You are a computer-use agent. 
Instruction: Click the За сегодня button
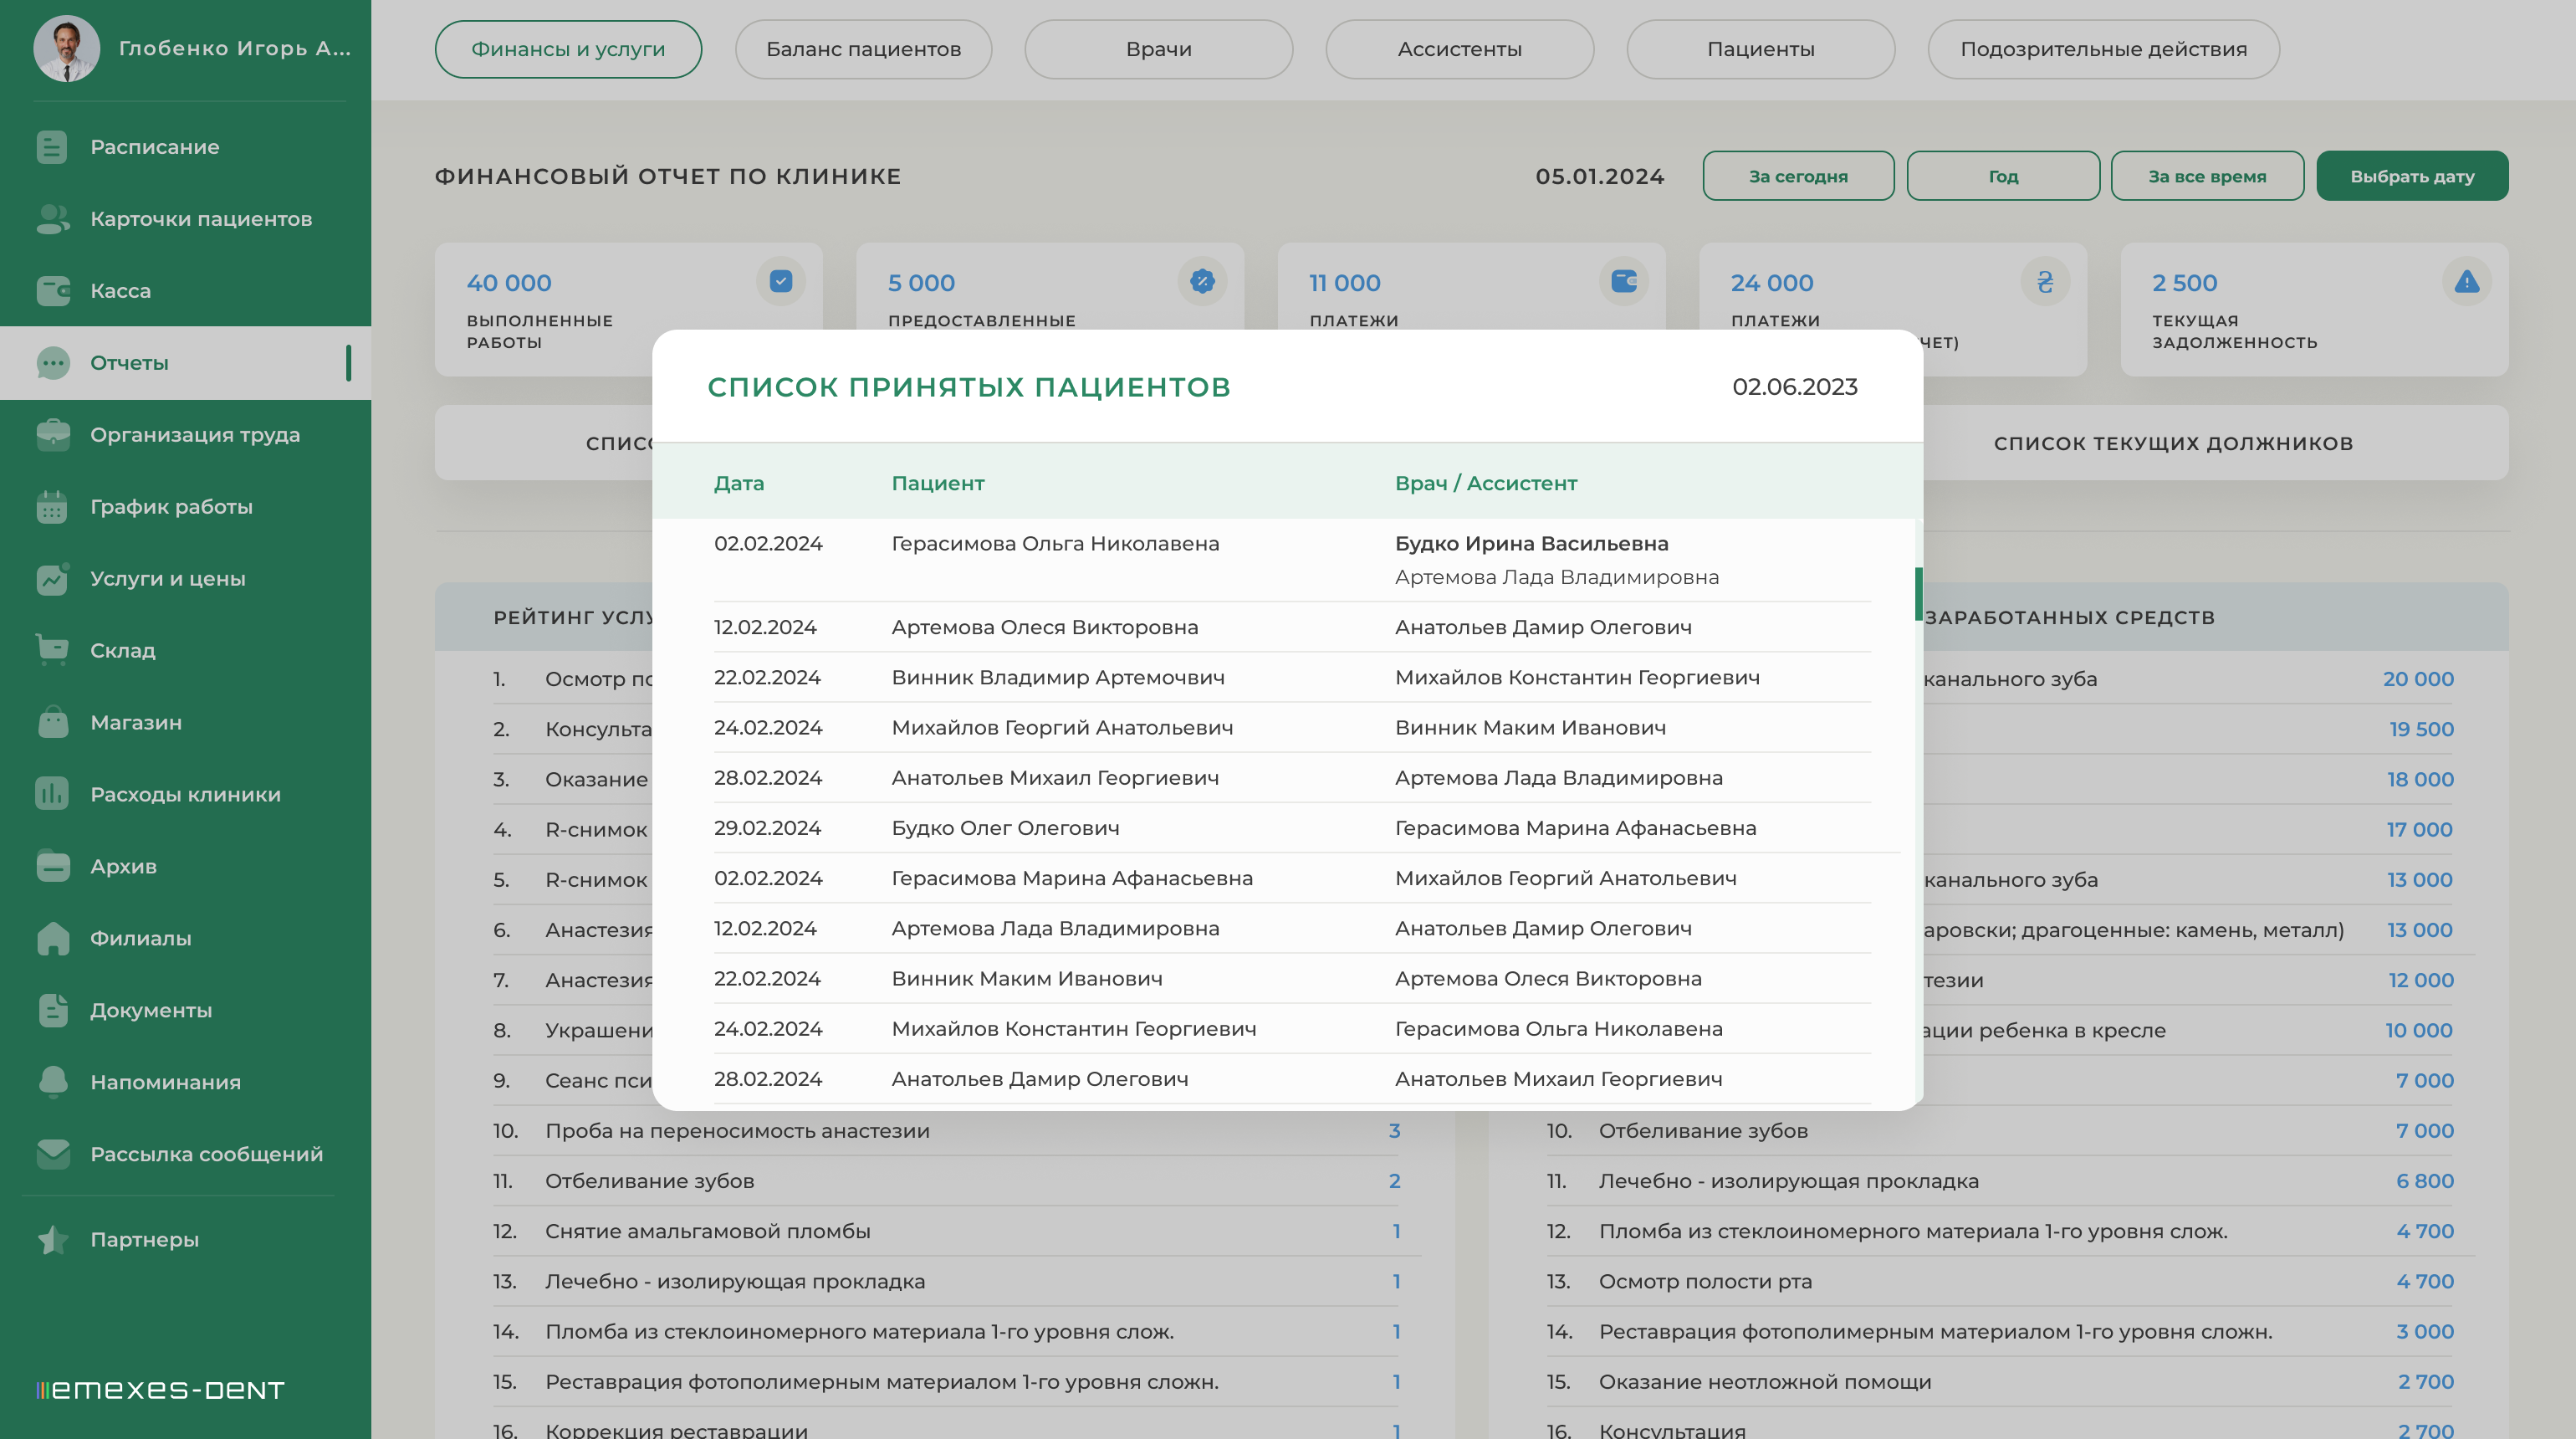click(1798, 176)
